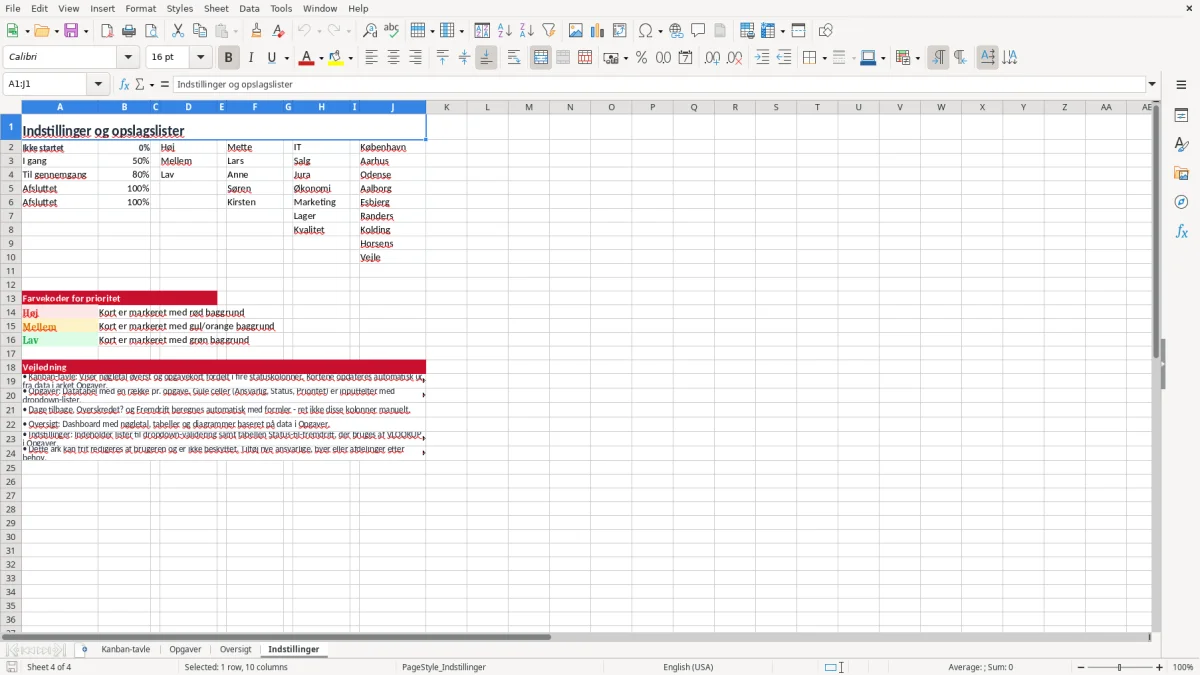Click the Cut scissors icon
This screenshot has width=1200, height=675.
pos(178,31)
